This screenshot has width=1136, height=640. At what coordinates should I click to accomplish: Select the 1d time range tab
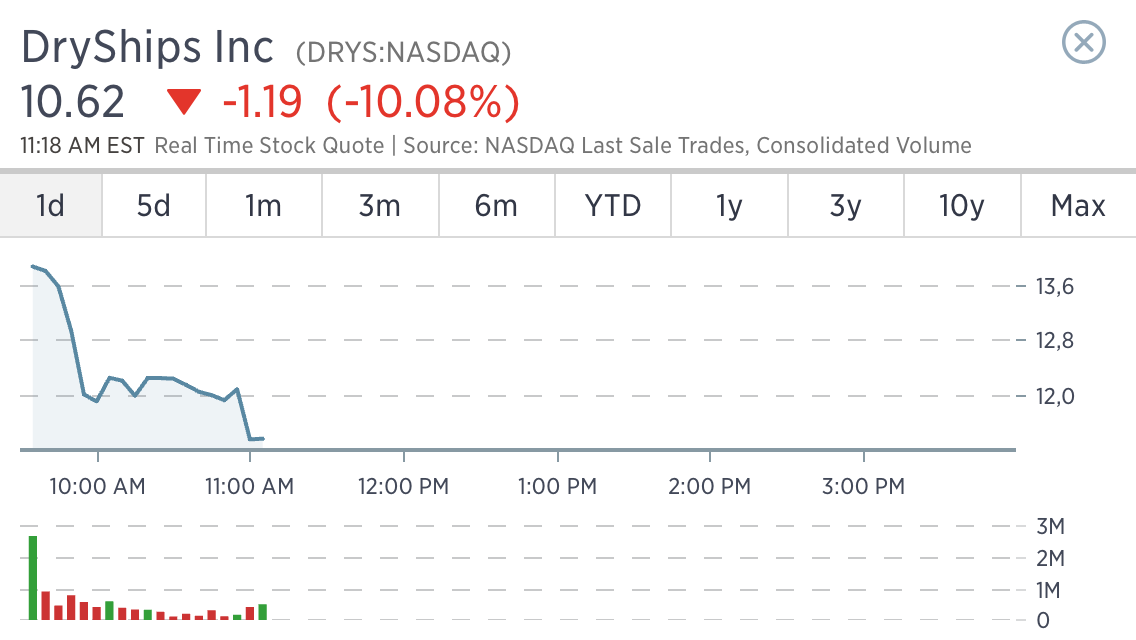(x=51, y=206)
